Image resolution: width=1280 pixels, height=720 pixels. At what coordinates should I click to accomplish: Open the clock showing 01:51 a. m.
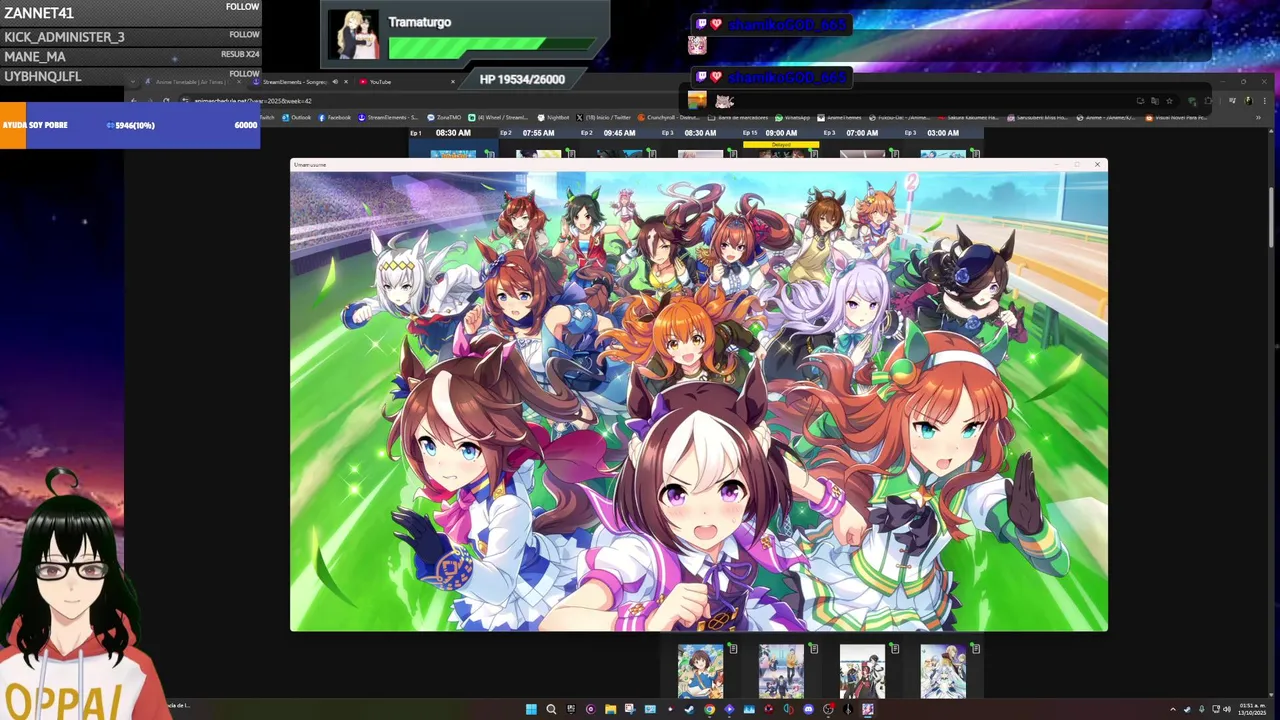click(1252, 709)
